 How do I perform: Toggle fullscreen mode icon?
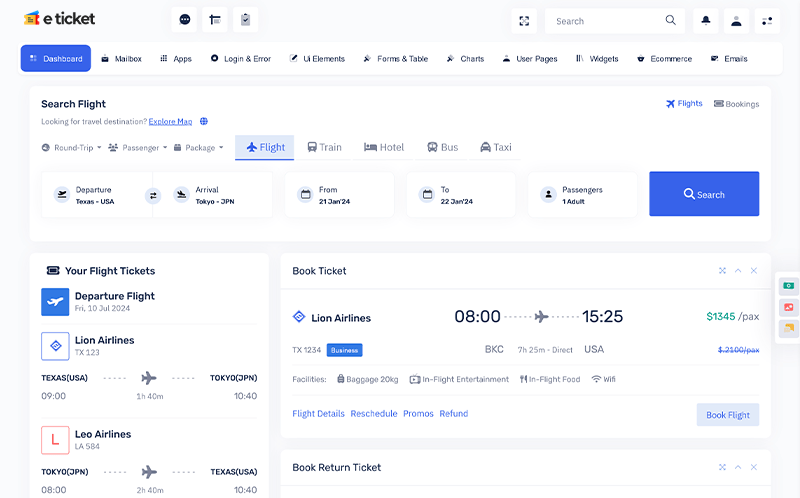click(x=524, y=21)
